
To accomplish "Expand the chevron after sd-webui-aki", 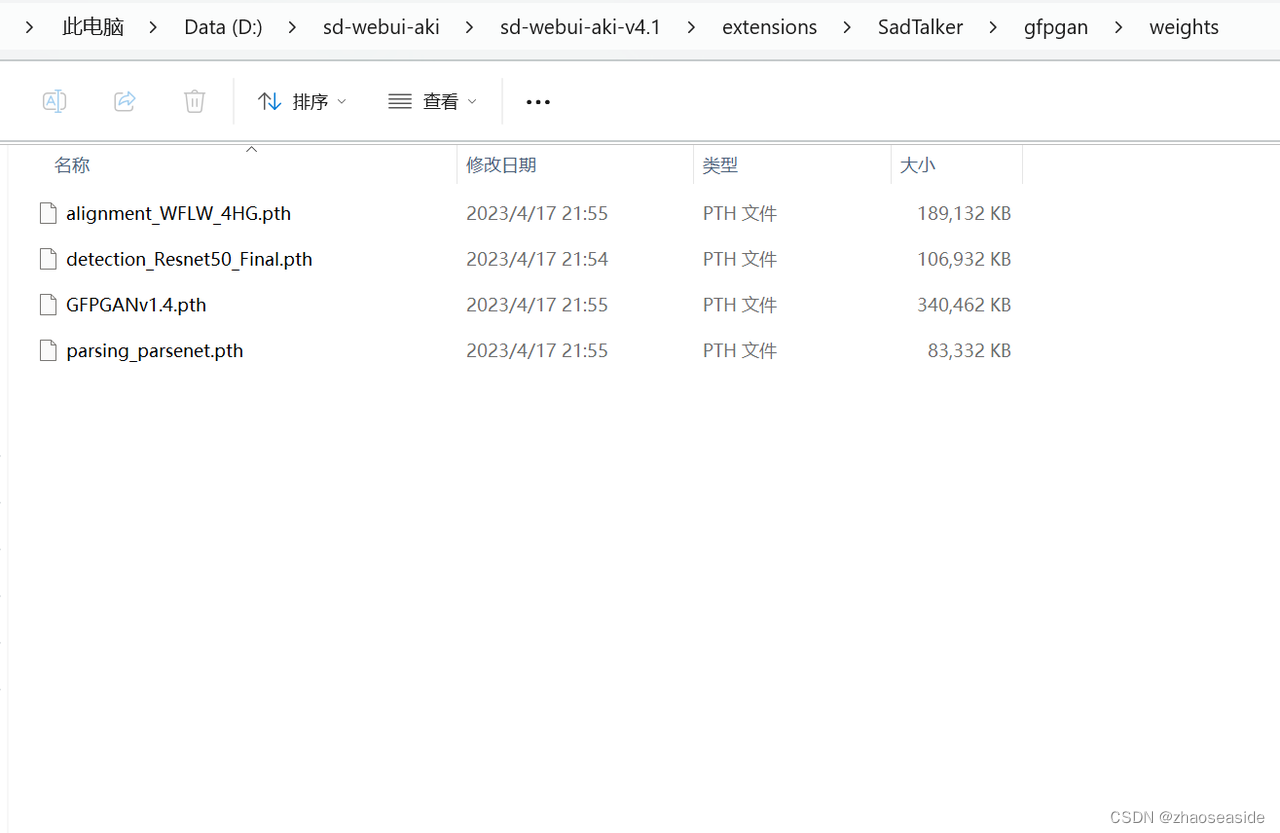I will click(x=469, y=27).
